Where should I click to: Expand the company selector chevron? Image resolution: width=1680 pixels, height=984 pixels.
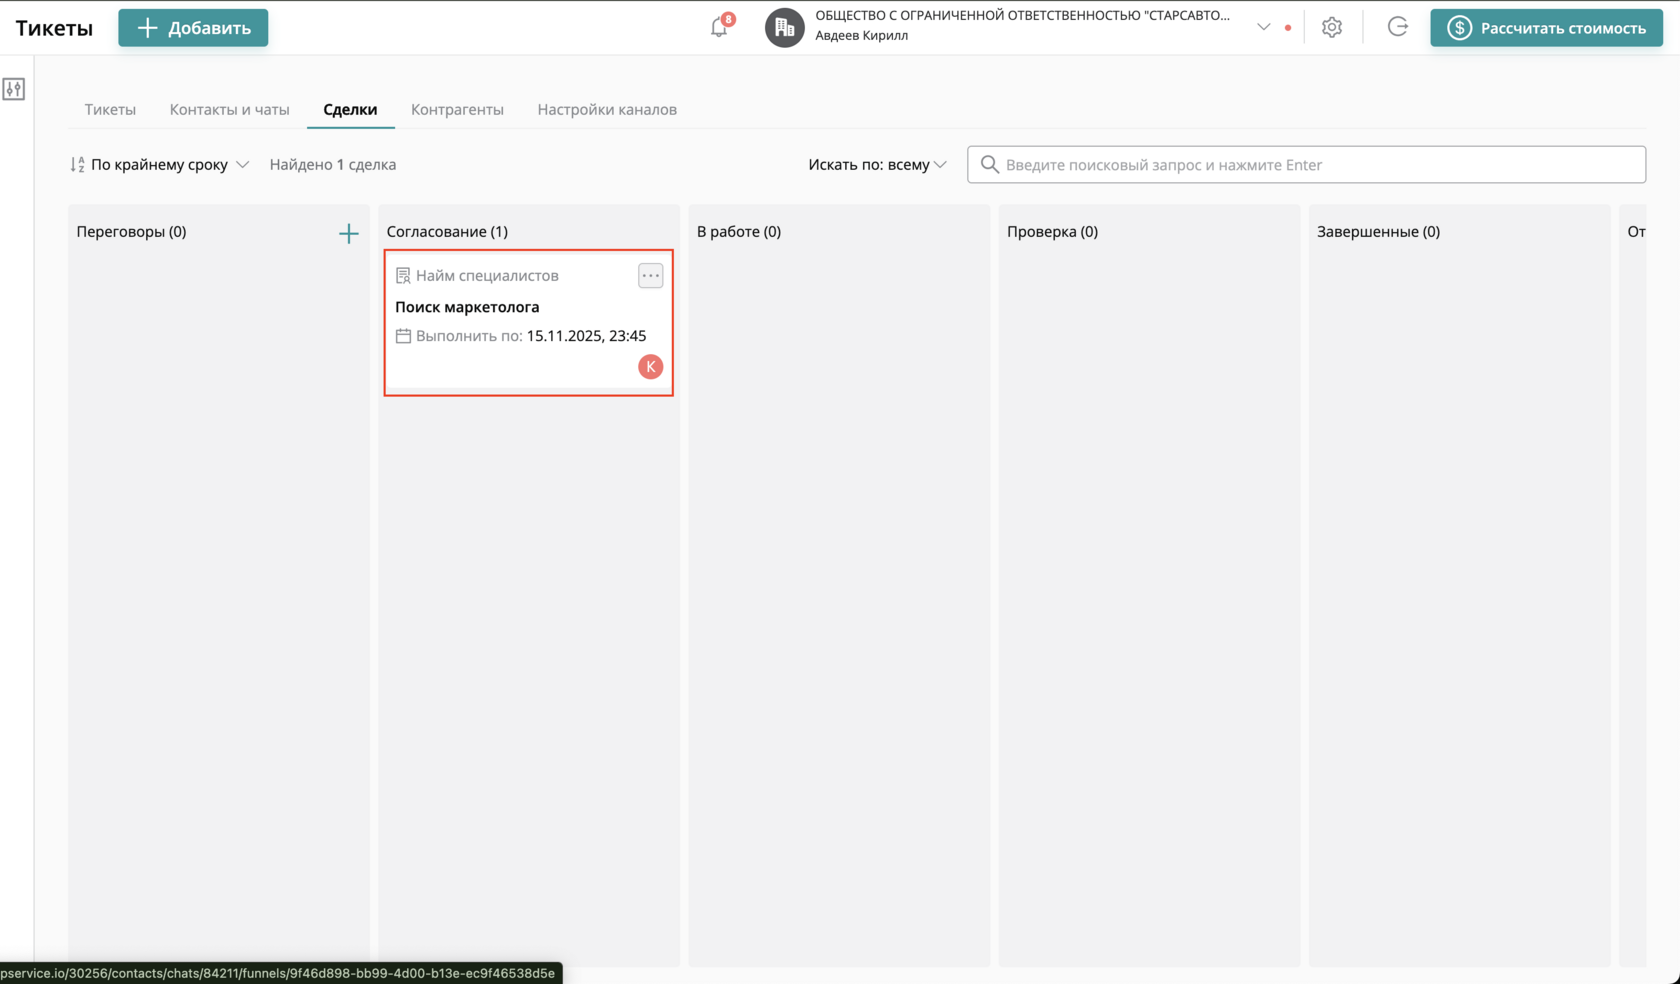pyautogui.click(x=1263, y=27)
